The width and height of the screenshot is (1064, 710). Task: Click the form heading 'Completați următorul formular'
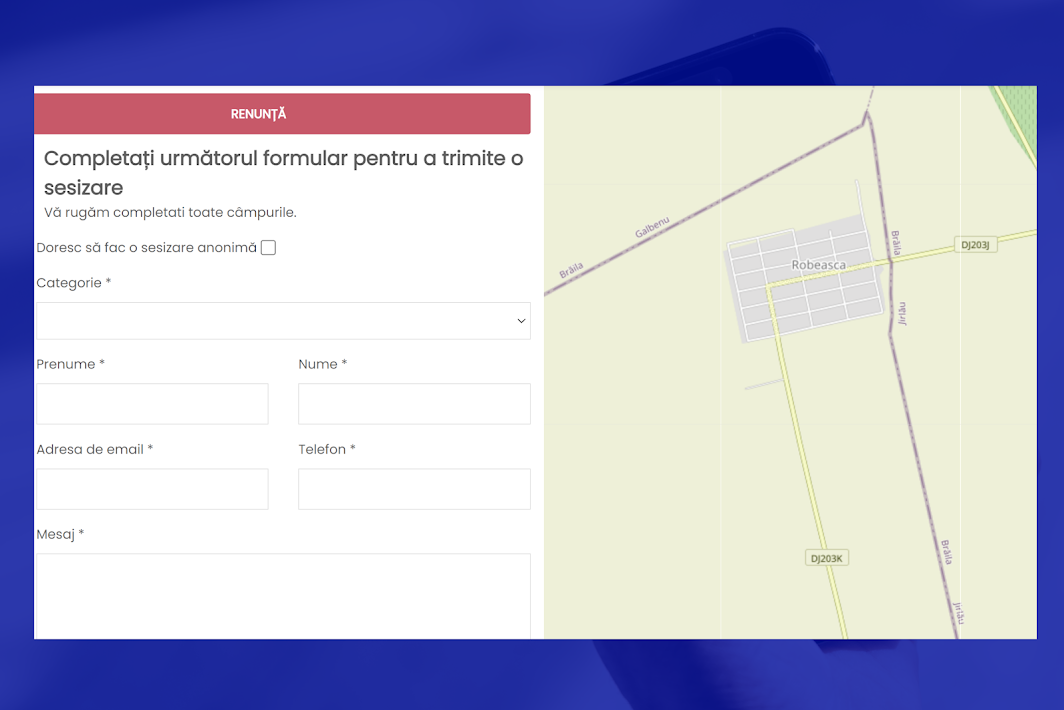(x=284, y=172)
